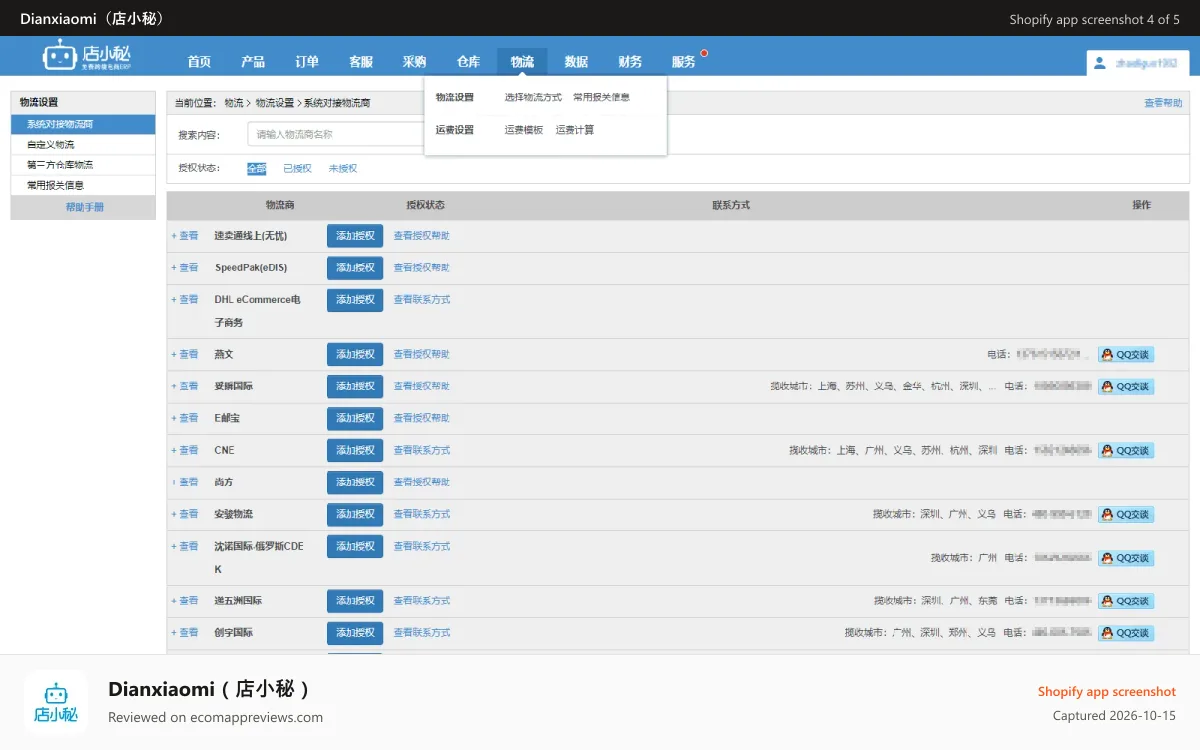Image resolution: width=1200 pixels, height=750 pixels.
Task: Click 添加授权 for SpeedPak(eDIS)
Action: (x=355, y=268)
